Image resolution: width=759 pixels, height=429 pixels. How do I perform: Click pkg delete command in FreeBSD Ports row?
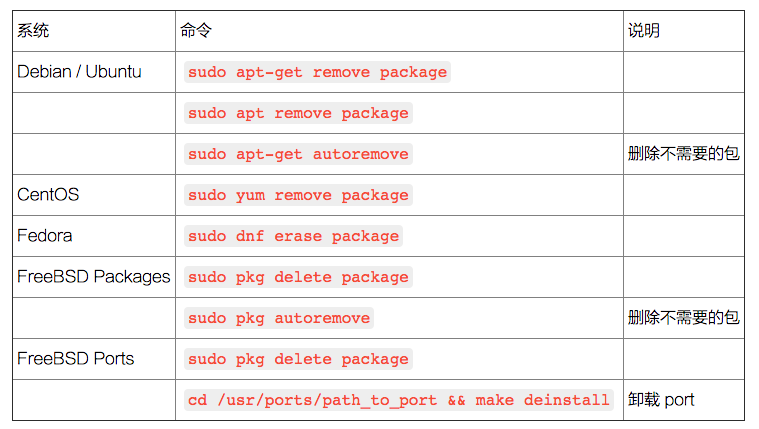coord(298,359)
